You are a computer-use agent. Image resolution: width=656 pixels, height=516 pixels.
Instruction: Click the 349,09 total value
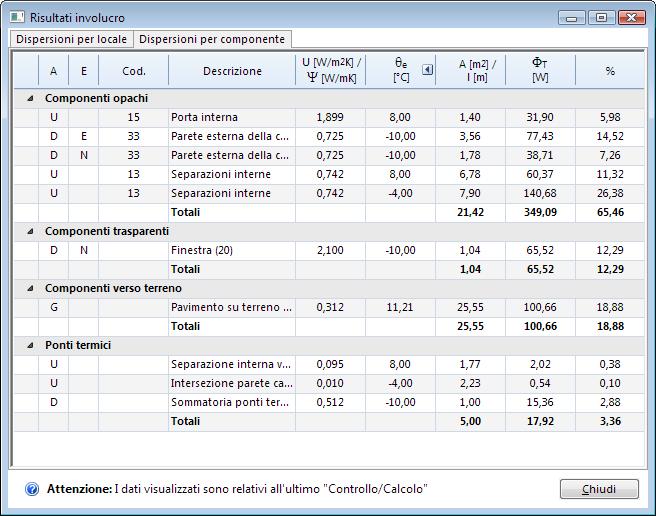pyautogui.click(x=541, y=212)
